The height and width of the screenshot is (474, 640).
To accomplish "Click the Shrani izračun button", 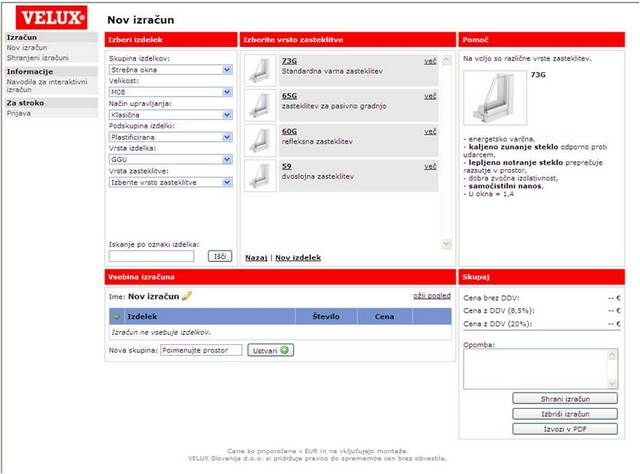I will pos(563,399).
